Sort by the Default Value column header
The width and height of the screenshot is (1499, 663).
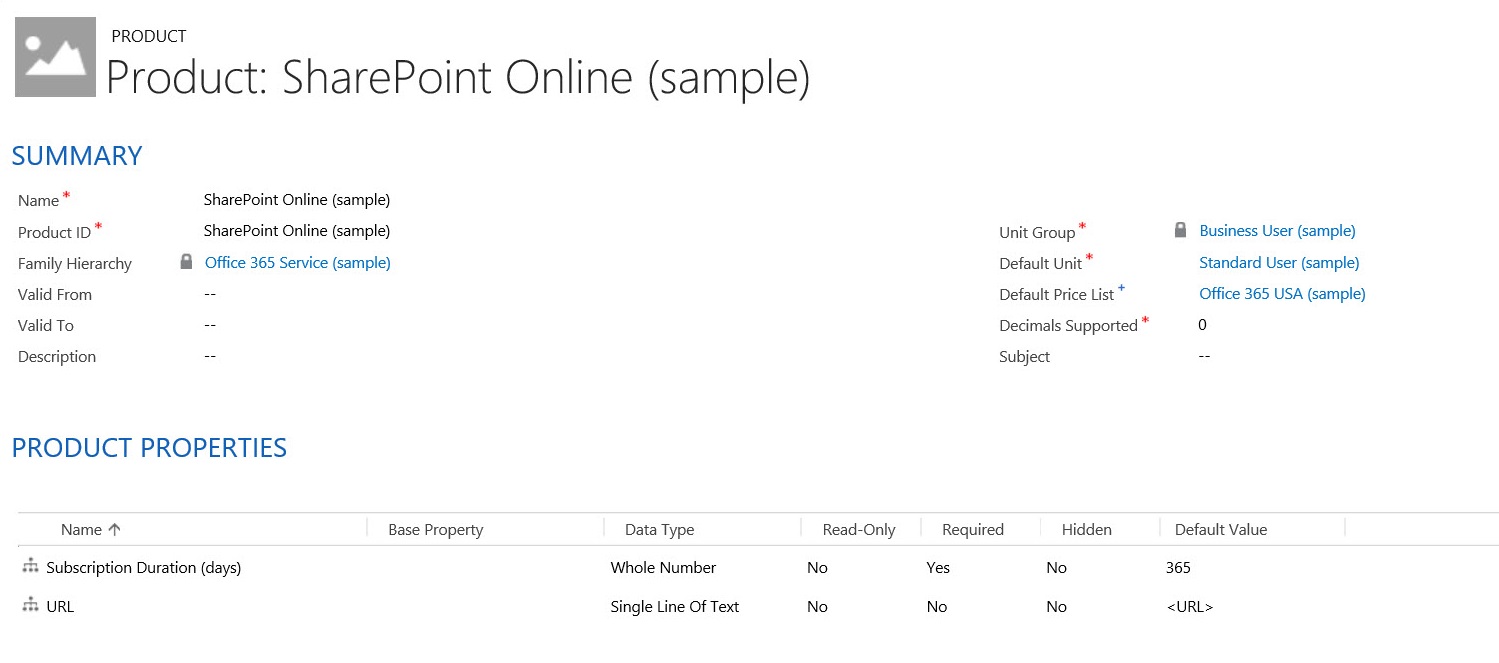pos(1220,530)
